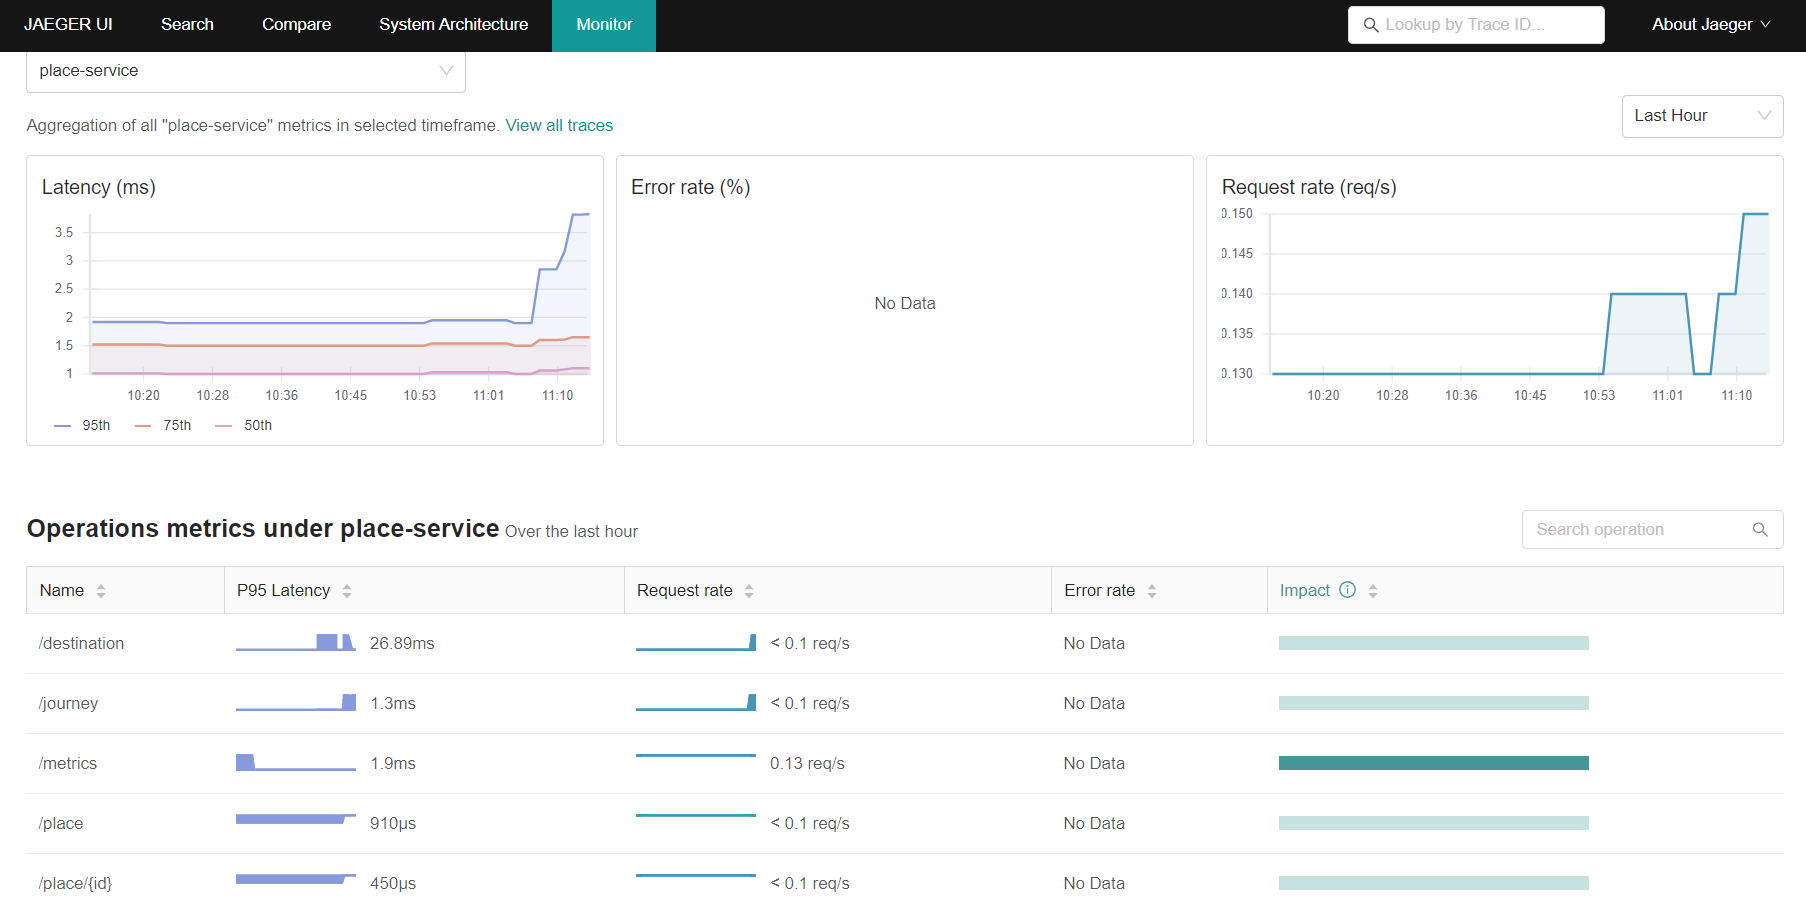This screenshot has width=1806, height=907.
Task: Click the sort icon next to Name column
Action: pos(100,590)
